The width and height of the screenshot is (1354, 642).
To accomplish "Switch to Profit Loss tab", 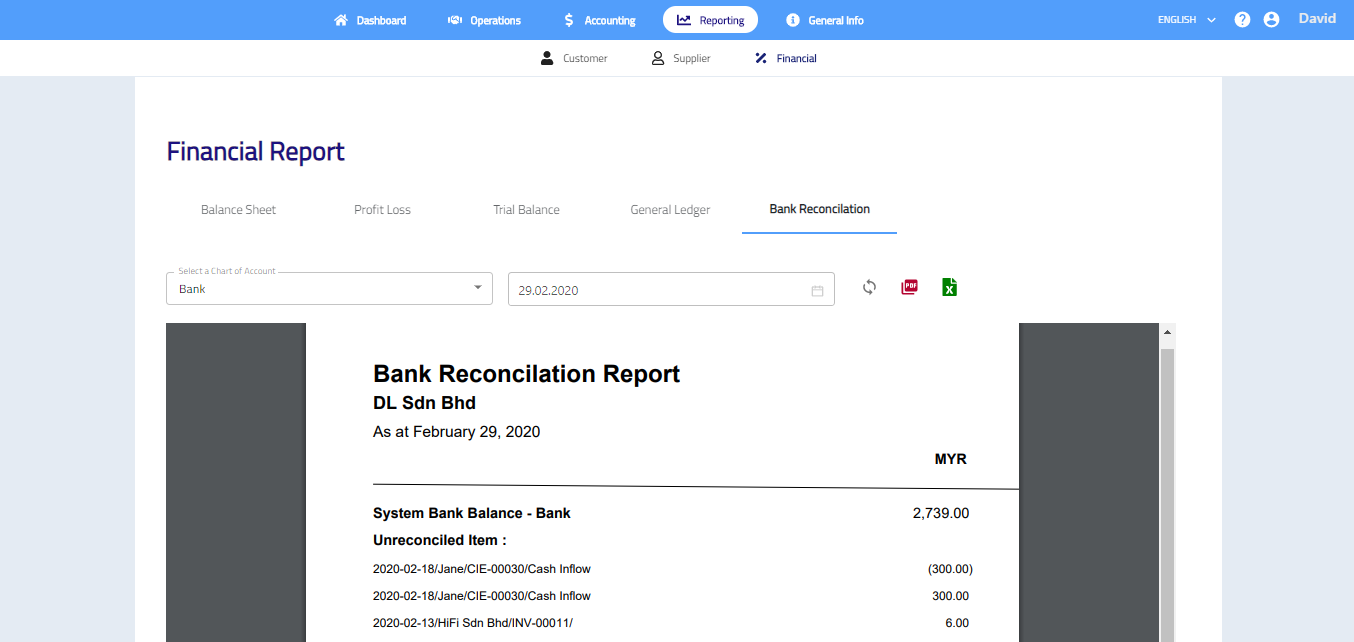I will (x=382, y=210).
